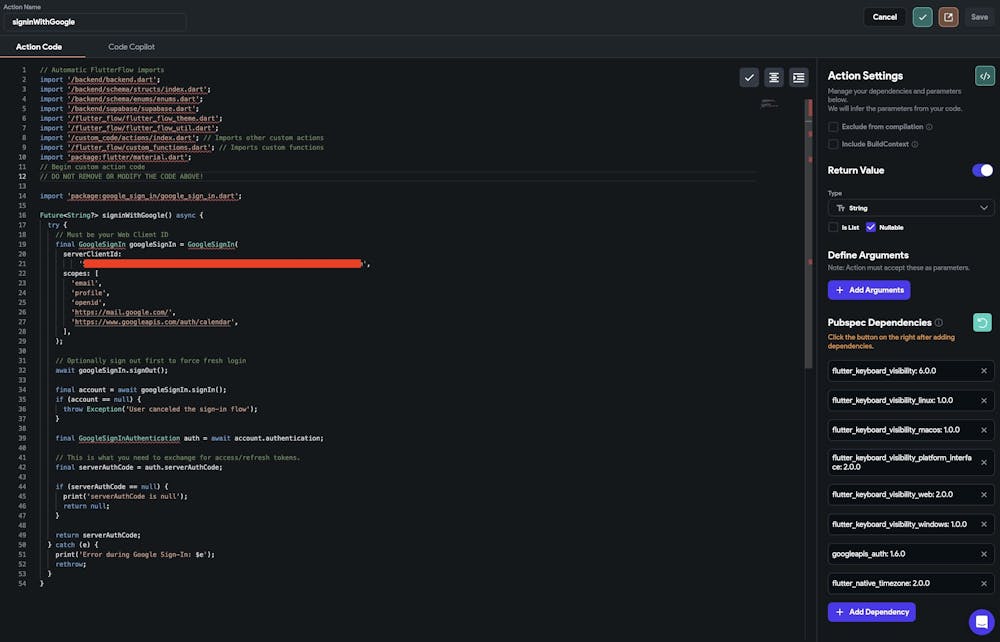
Task: Uncheck the Nullable checkbox
Action: [x=871, y=227]
